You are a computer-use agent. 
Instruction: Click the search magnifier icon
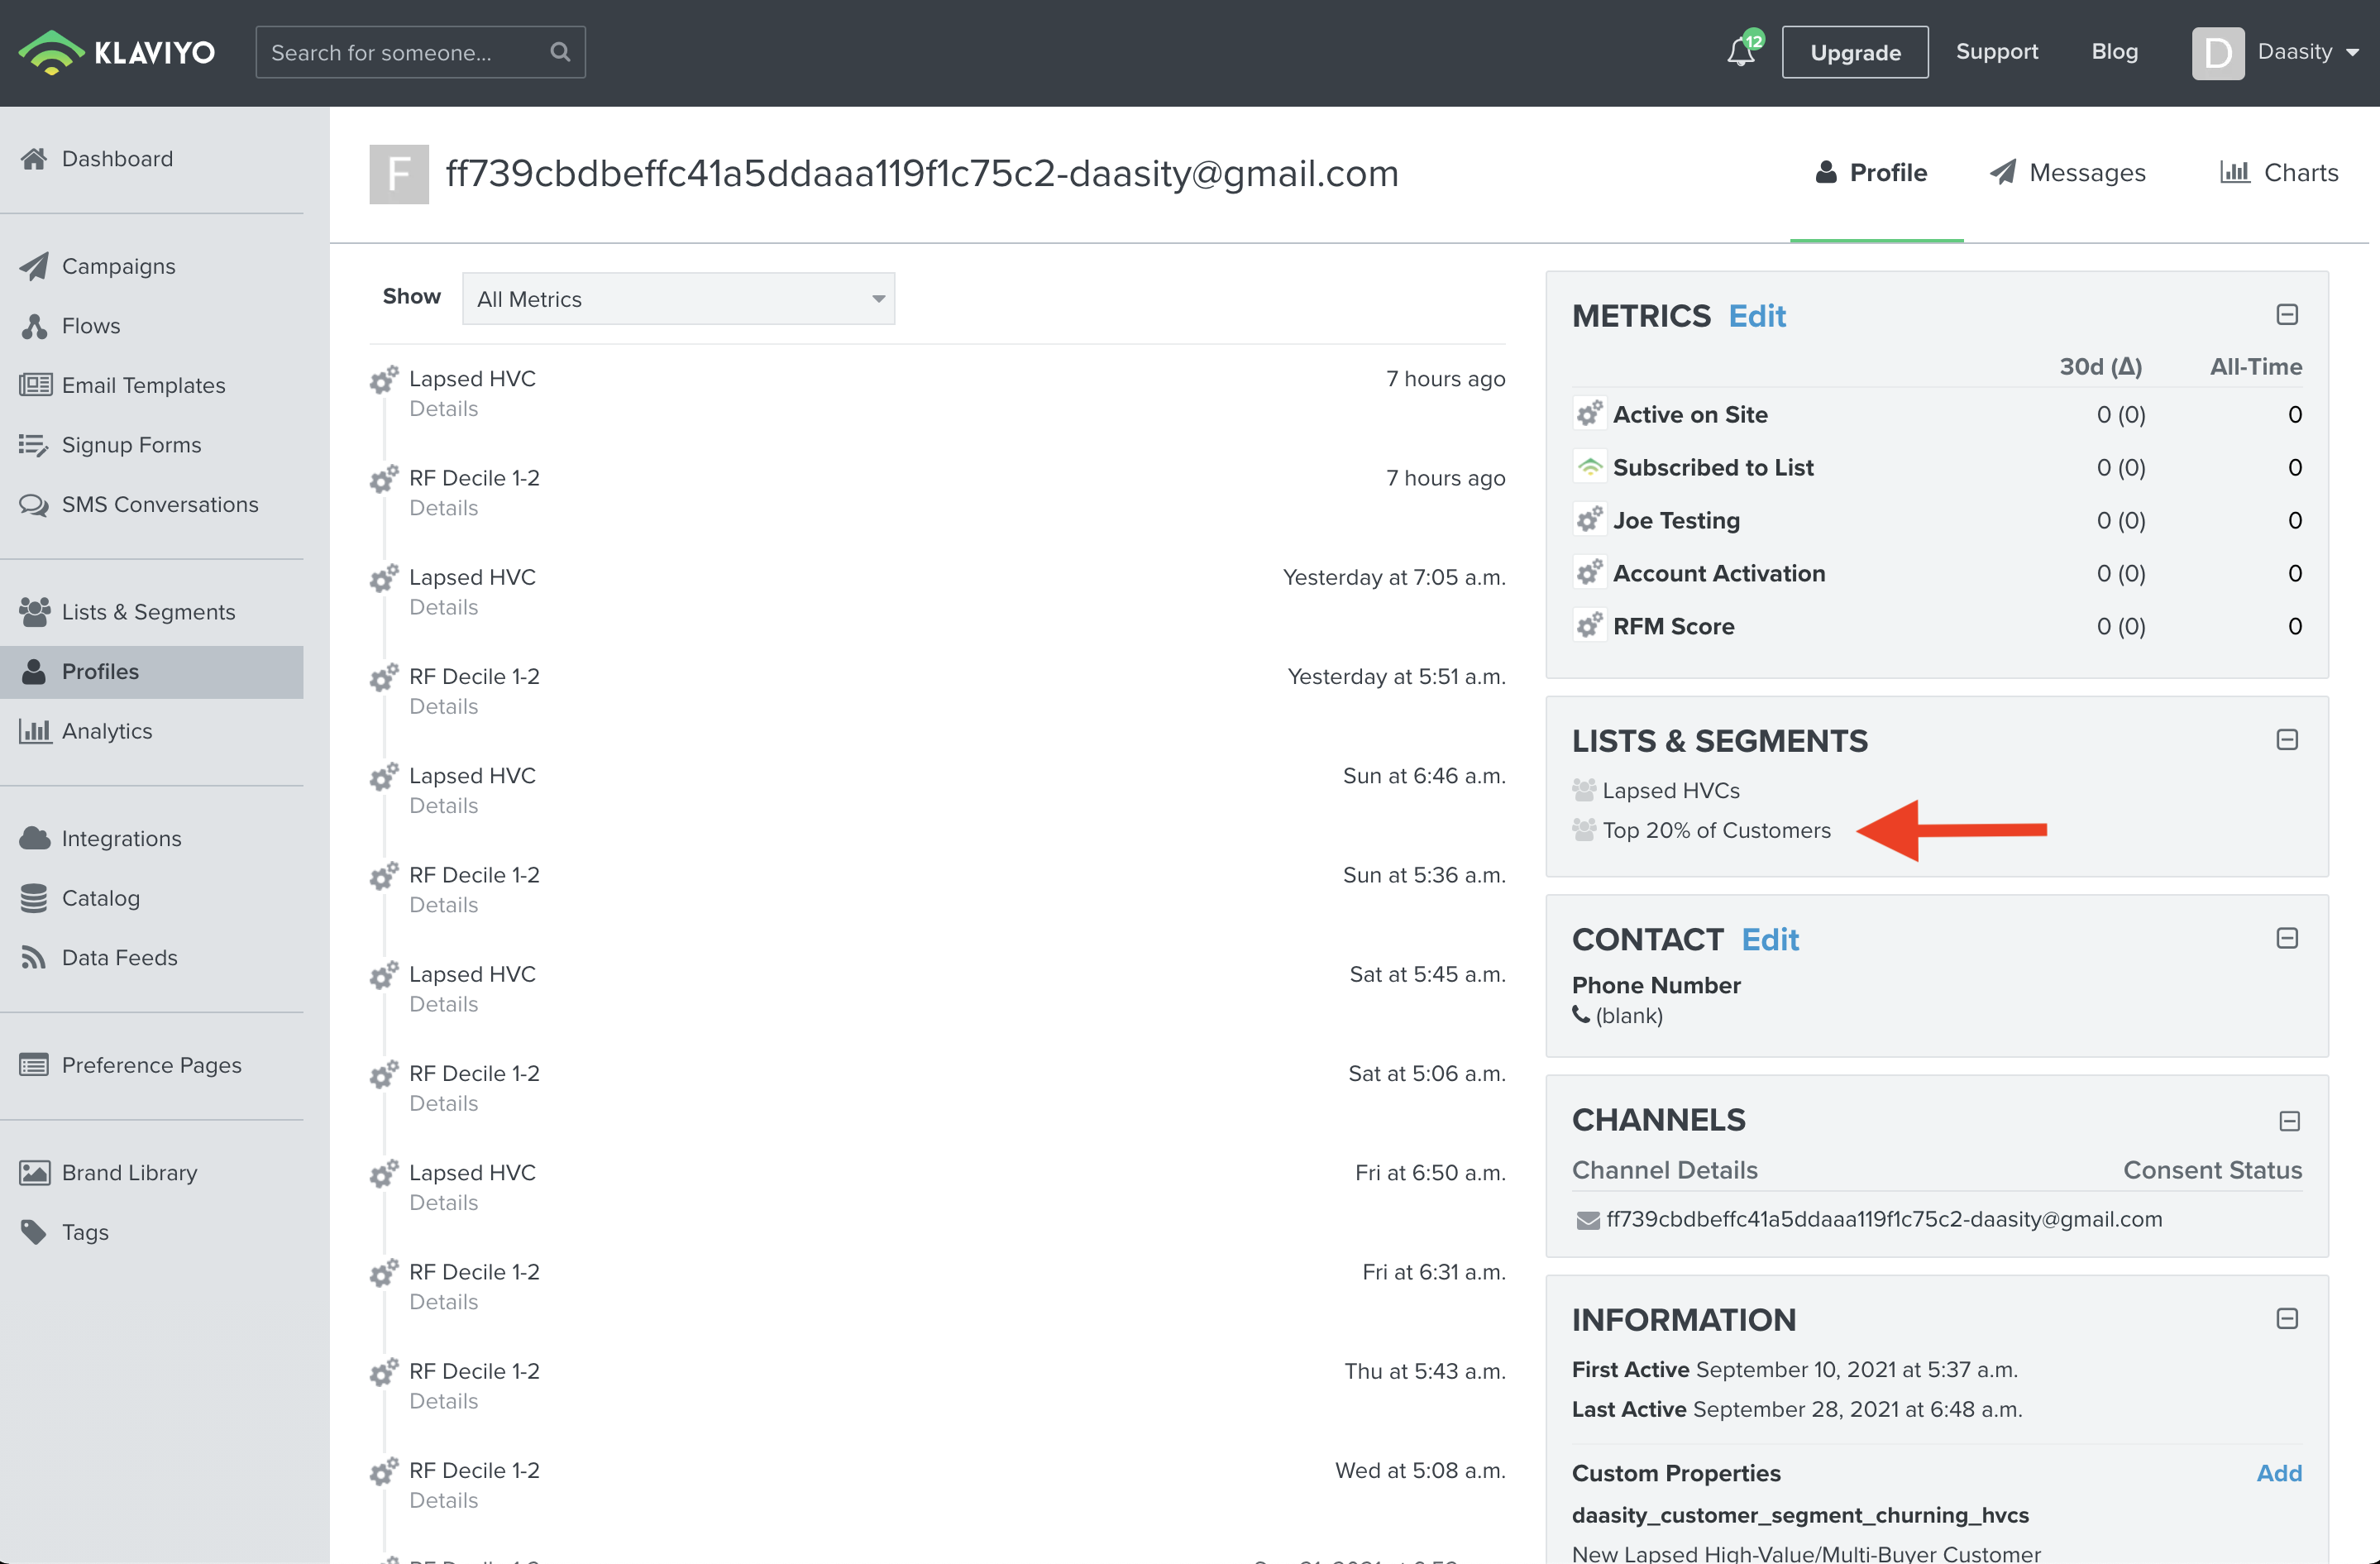560,52
